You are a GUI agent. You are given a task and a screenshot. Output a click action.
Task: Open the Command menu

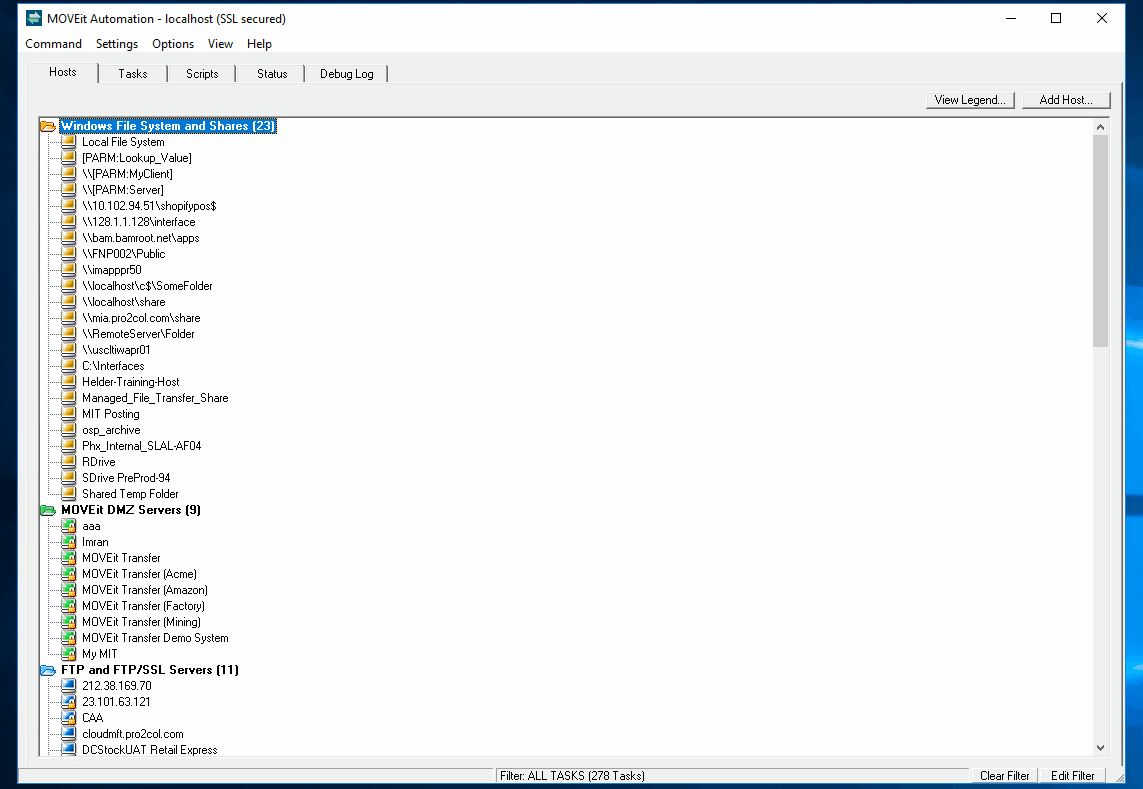(x=53, y=44)
